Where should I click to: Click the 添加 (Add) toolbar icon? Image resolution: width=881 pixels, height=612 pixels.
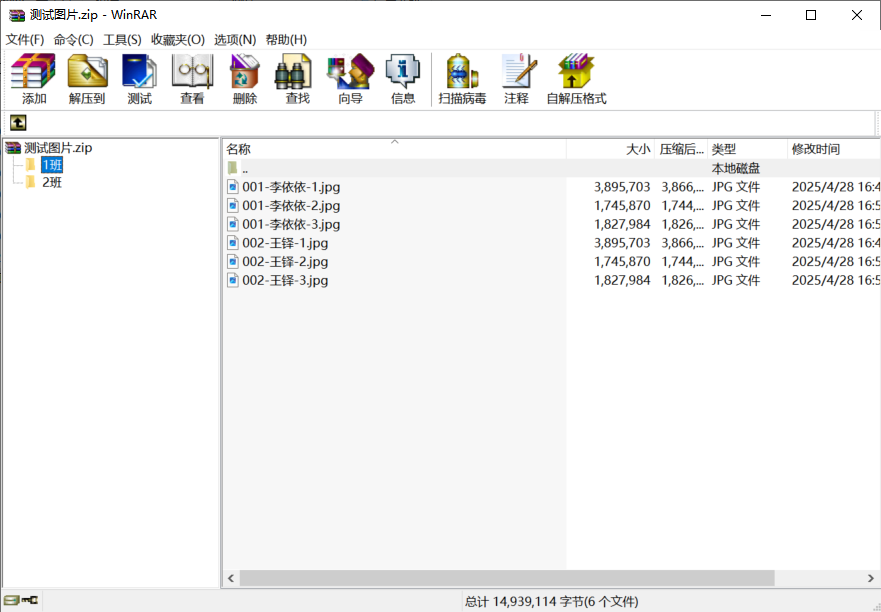click(x=34, y=79)
